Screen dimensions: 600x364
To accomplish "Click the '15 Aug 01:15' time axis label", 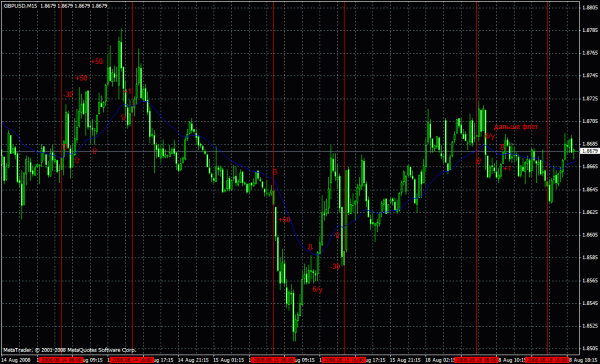I will pyautogui.click(x=230, y=360).
